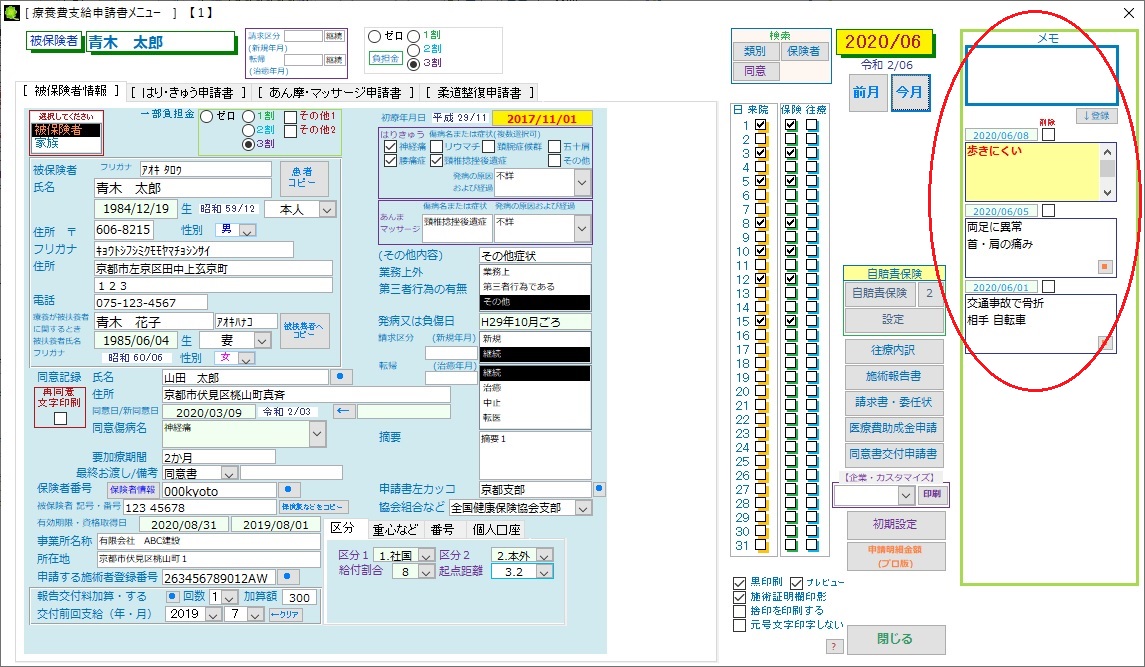Viewport: 1145px width, 667px height.
Task: Click the 前月 button
Action: pyautogui.click(x=867, y=92)
